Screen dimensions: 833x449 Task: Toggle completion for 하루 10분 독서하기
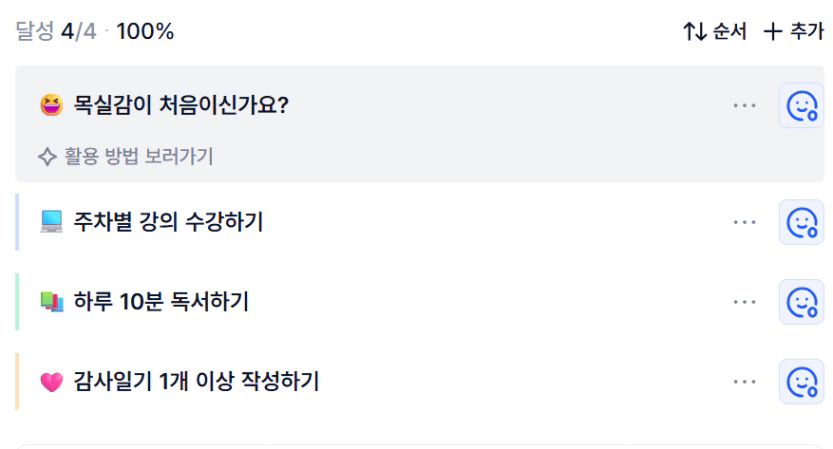click(x=801, y=301)
